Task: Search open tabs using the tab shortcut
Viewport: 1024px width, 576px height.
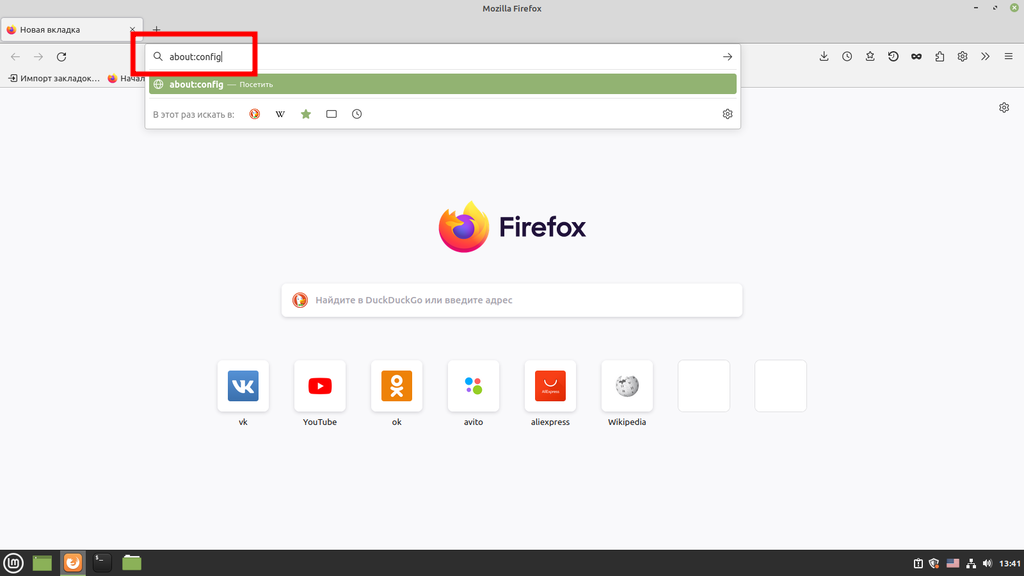Action: (331, 114)
